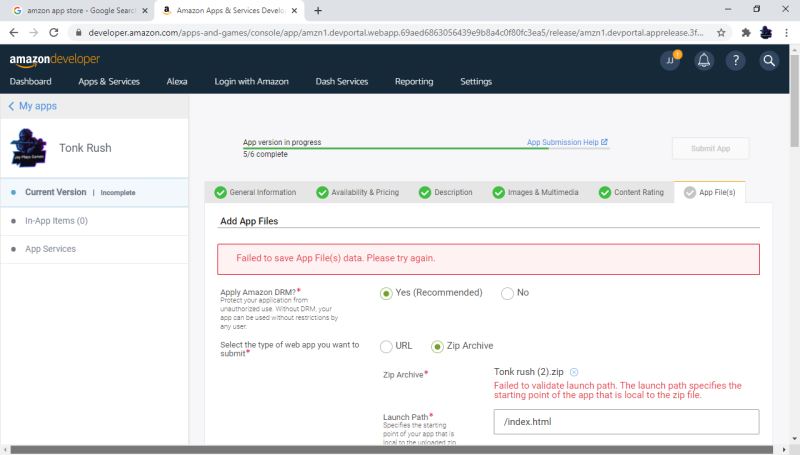The width and height of the screenshot is (800, 455).
Task: Remove the uploaded Tonk rush (2).zip file
Action: tap(574, 372)
